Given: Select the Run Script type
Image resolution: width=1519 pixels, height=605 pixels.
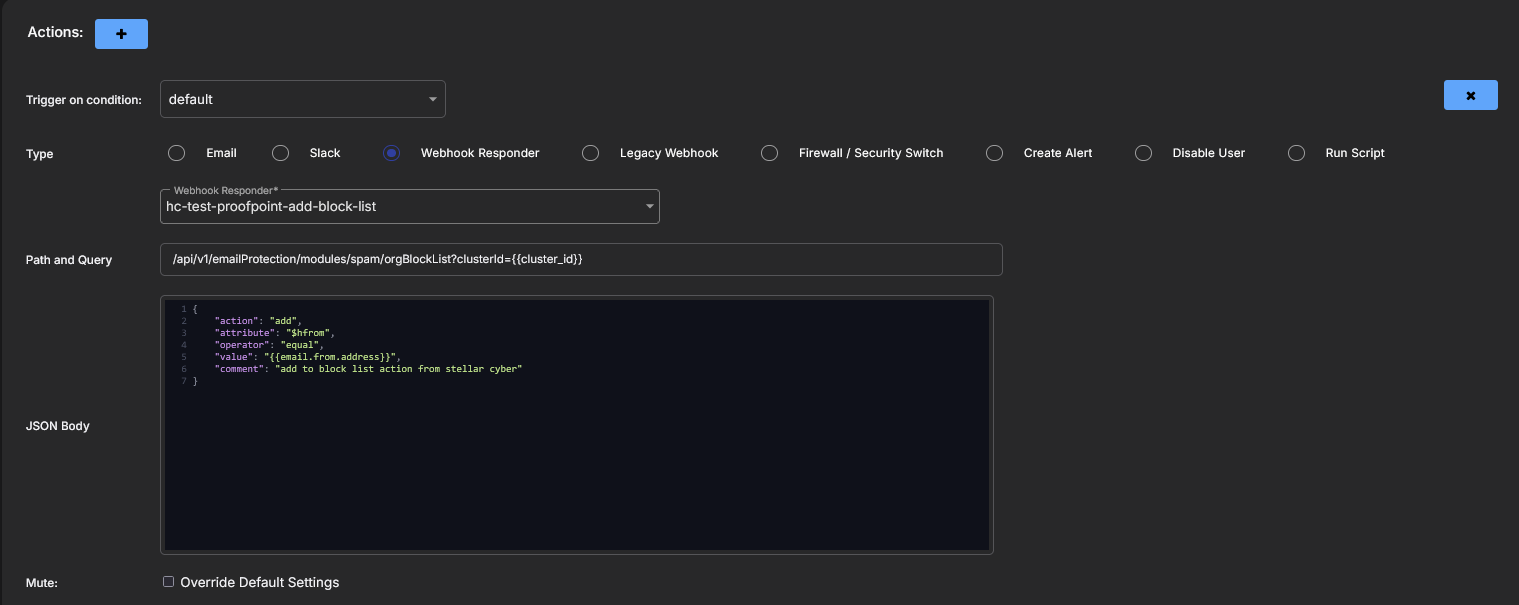Looking at the screenshot, I should tap(1297, 153).
